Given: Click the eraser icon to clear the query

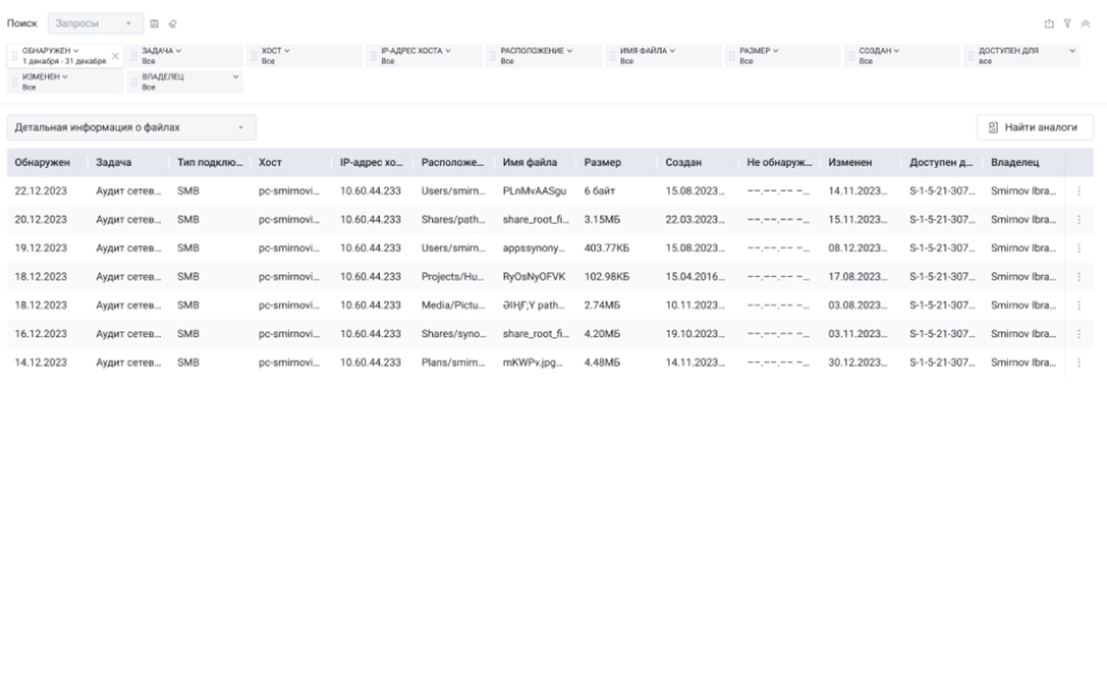Looking at the screenshot, I should click(x=172, y=22).
